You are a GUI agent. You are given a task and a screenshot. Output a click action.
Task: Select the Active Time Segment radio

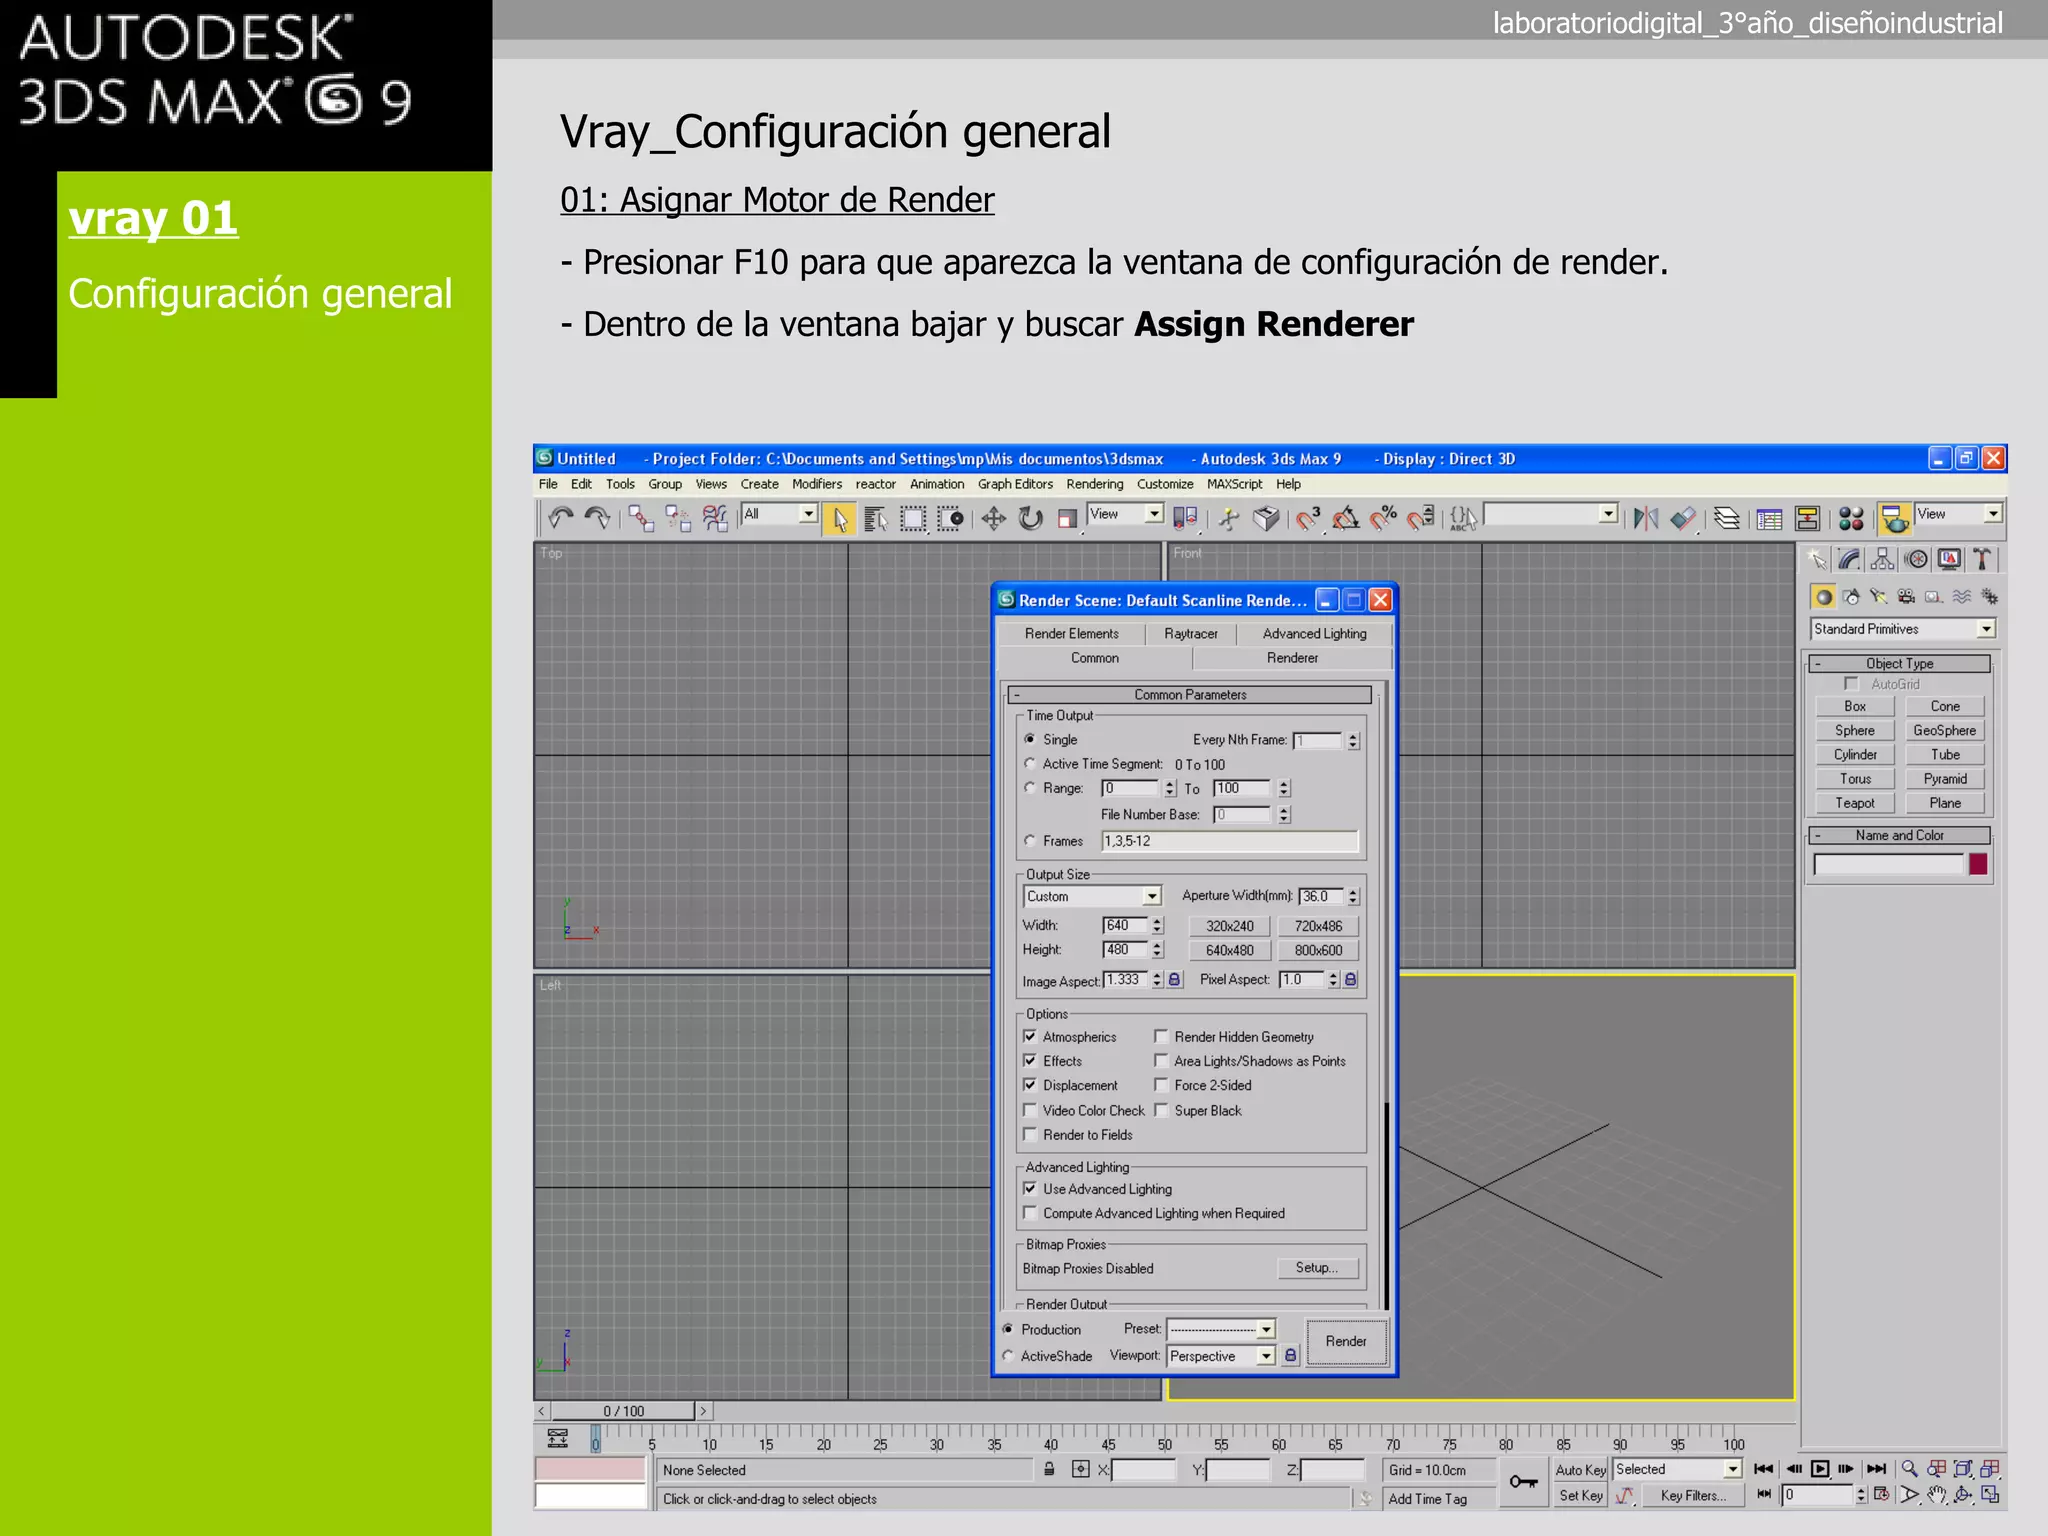[1029, 763]
